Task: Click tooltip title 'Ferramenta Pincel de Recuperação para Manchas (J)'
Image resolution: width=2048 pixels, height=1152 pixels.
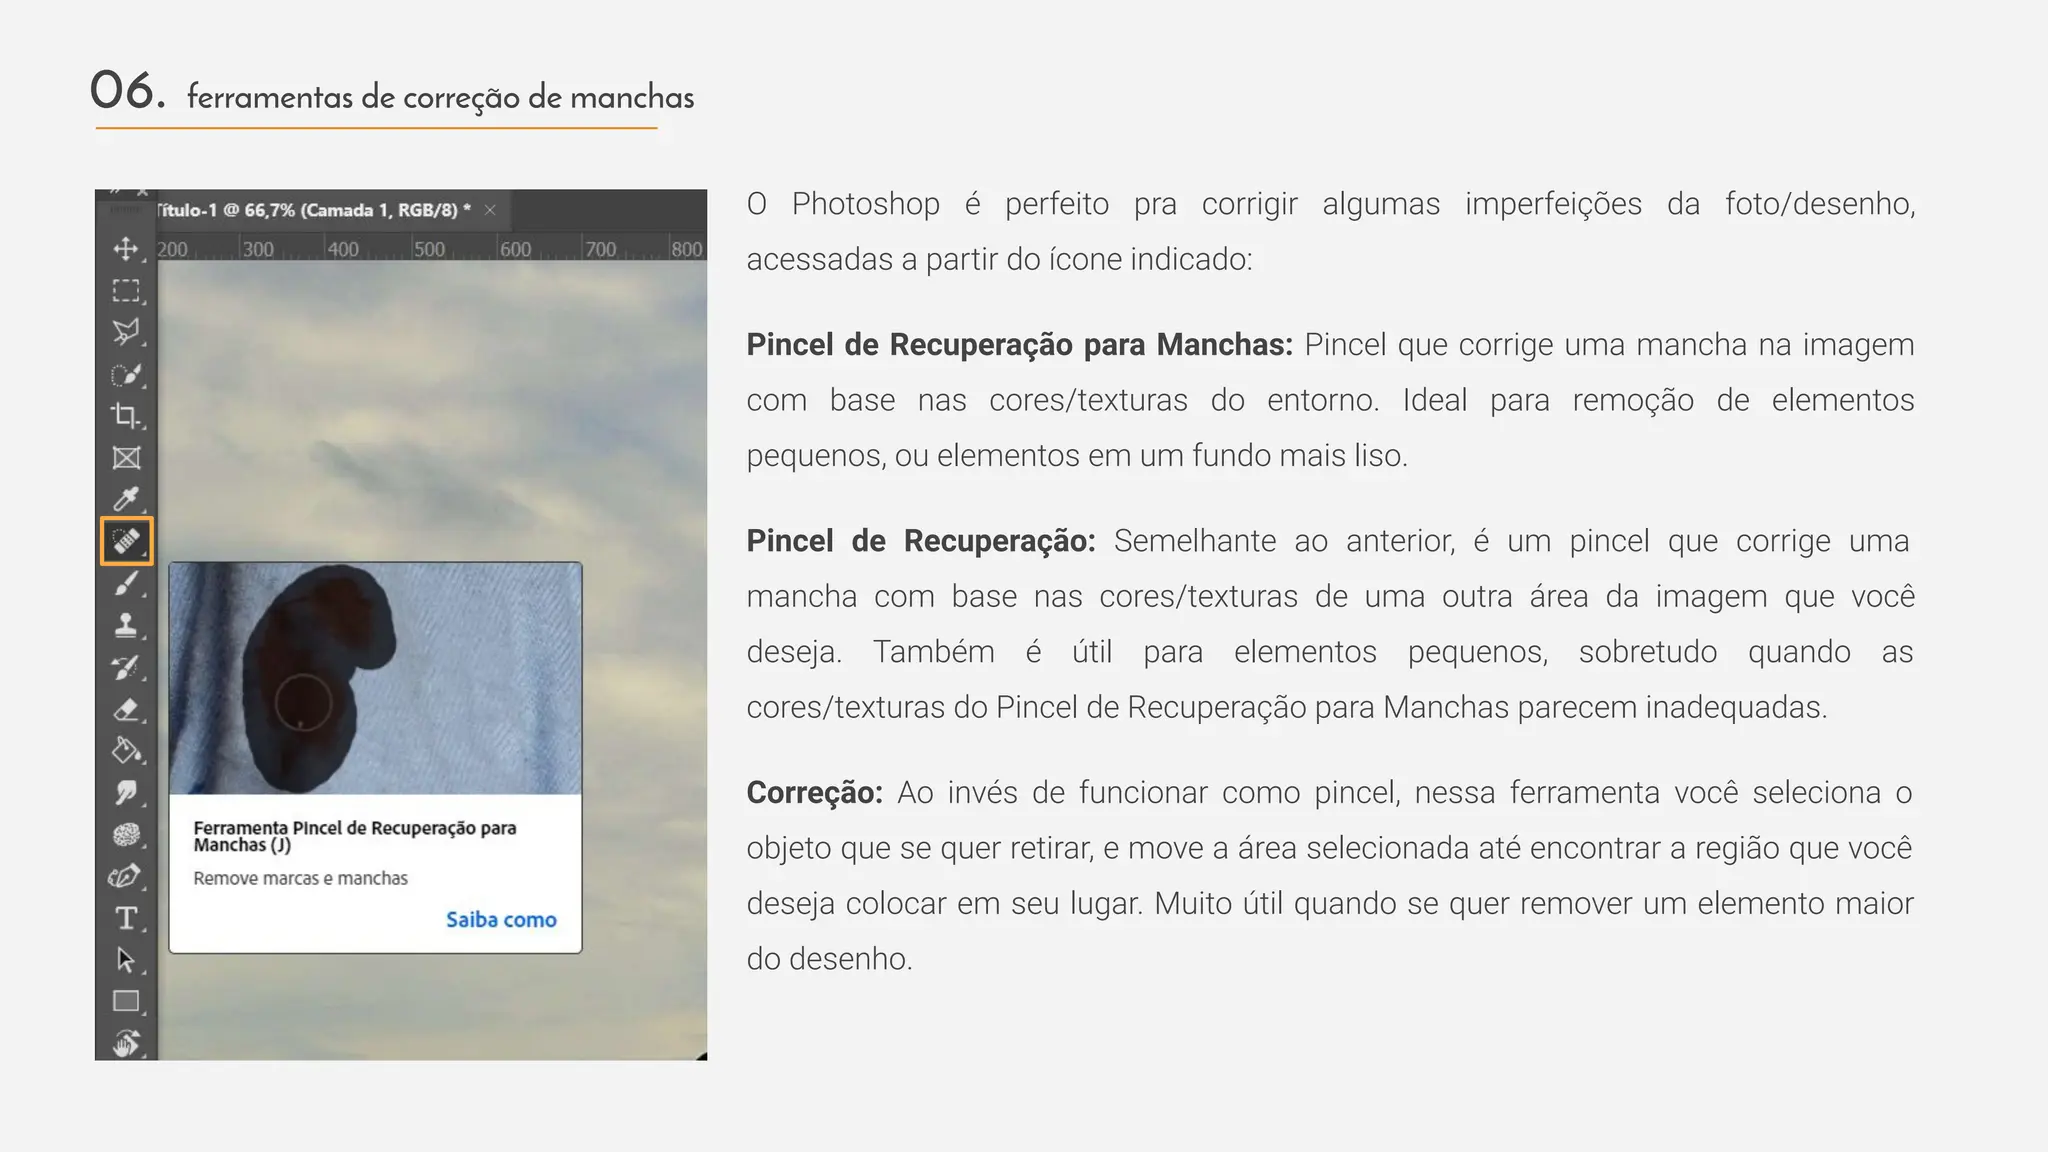Action: click(x=355, y=836)
